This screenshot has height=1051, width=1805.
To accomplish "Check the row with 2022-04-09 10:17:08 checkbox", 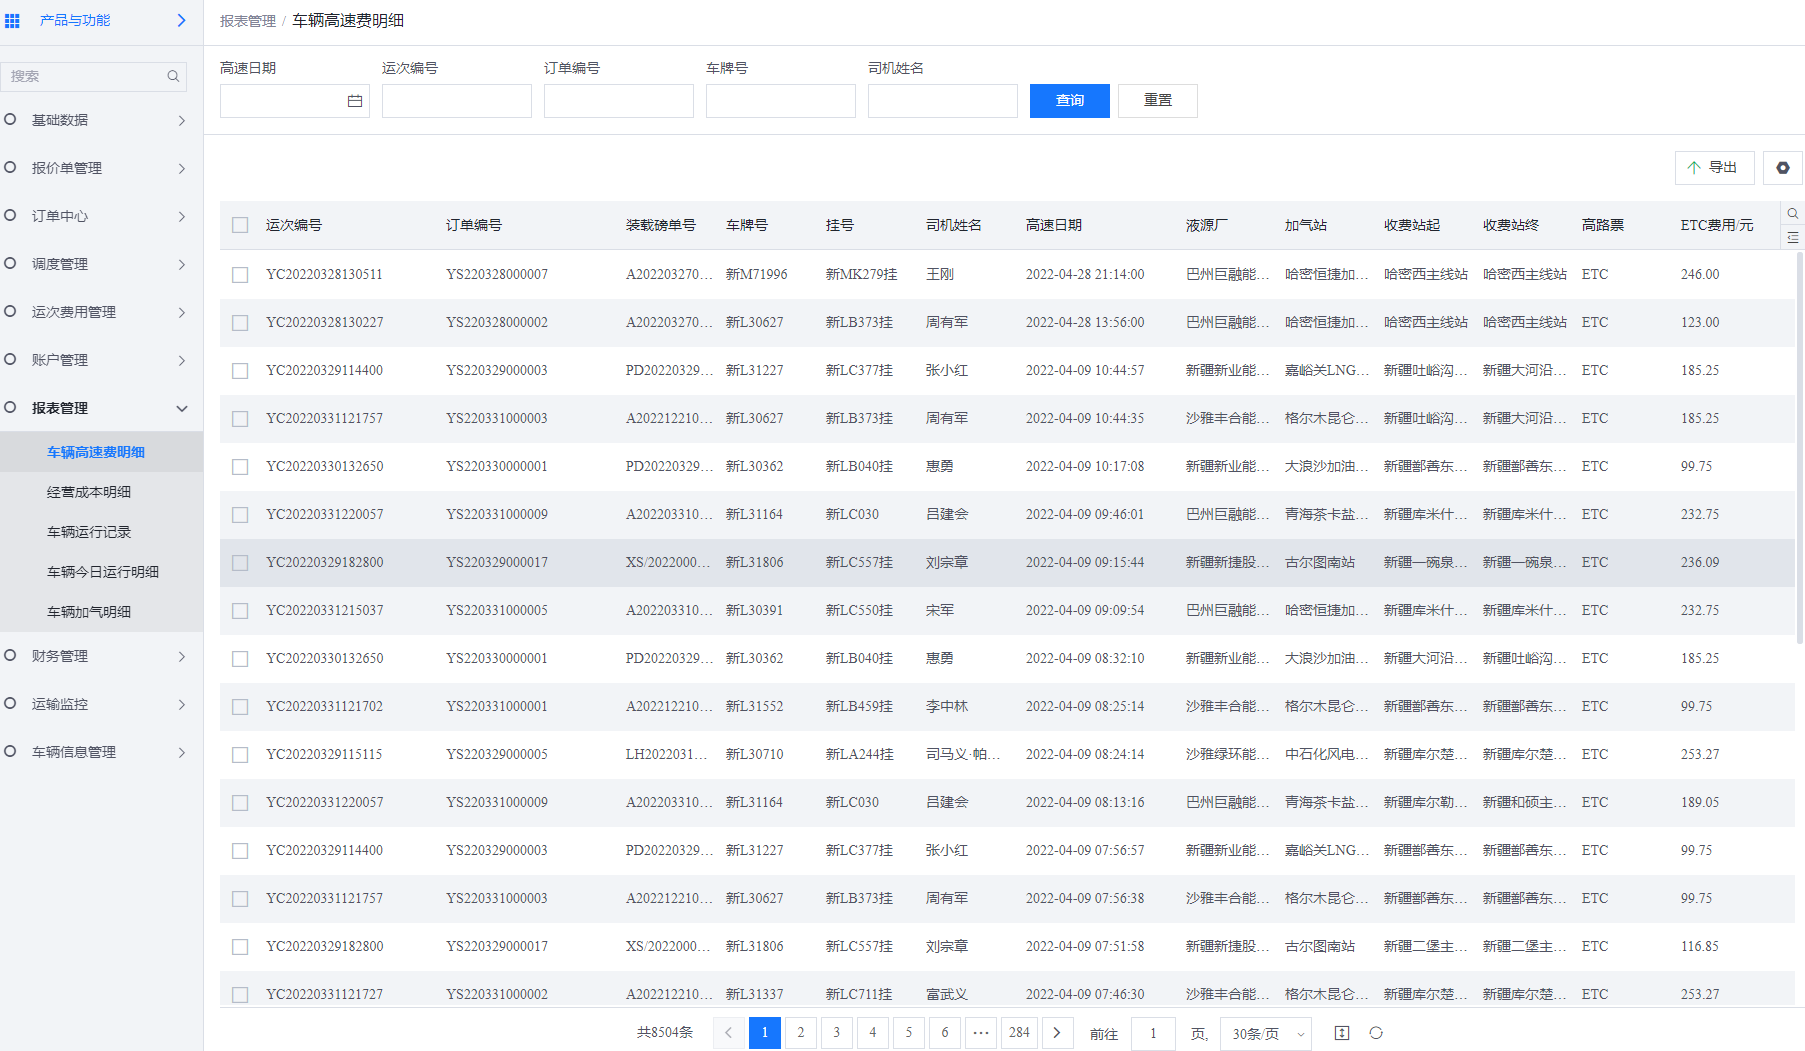I will (x=240, y=466).
